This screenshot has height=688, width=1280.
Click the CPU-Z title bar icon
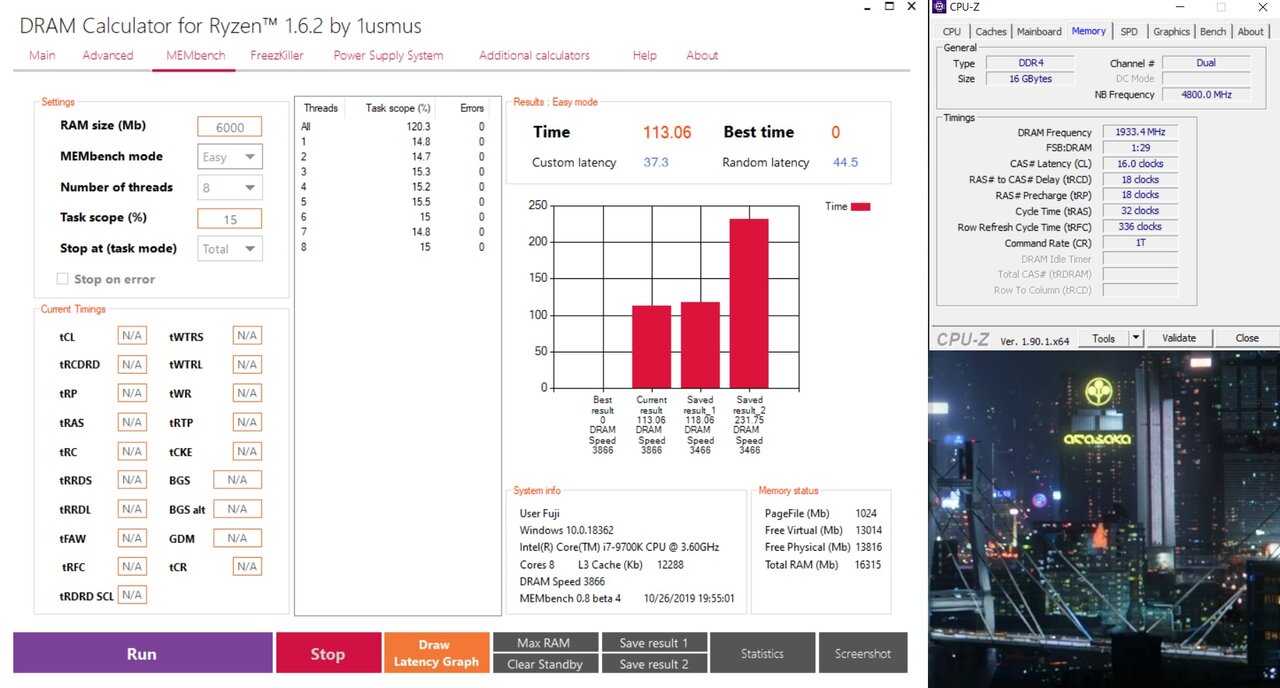click(940, 7)
